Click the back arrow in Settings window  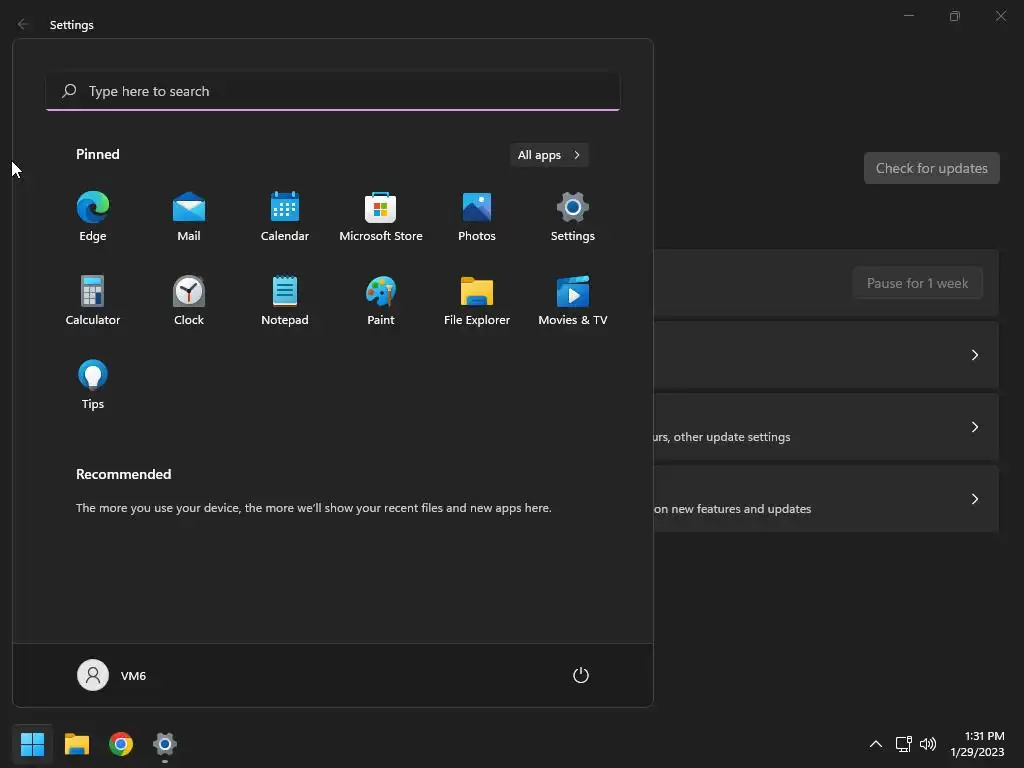[23, 24]
